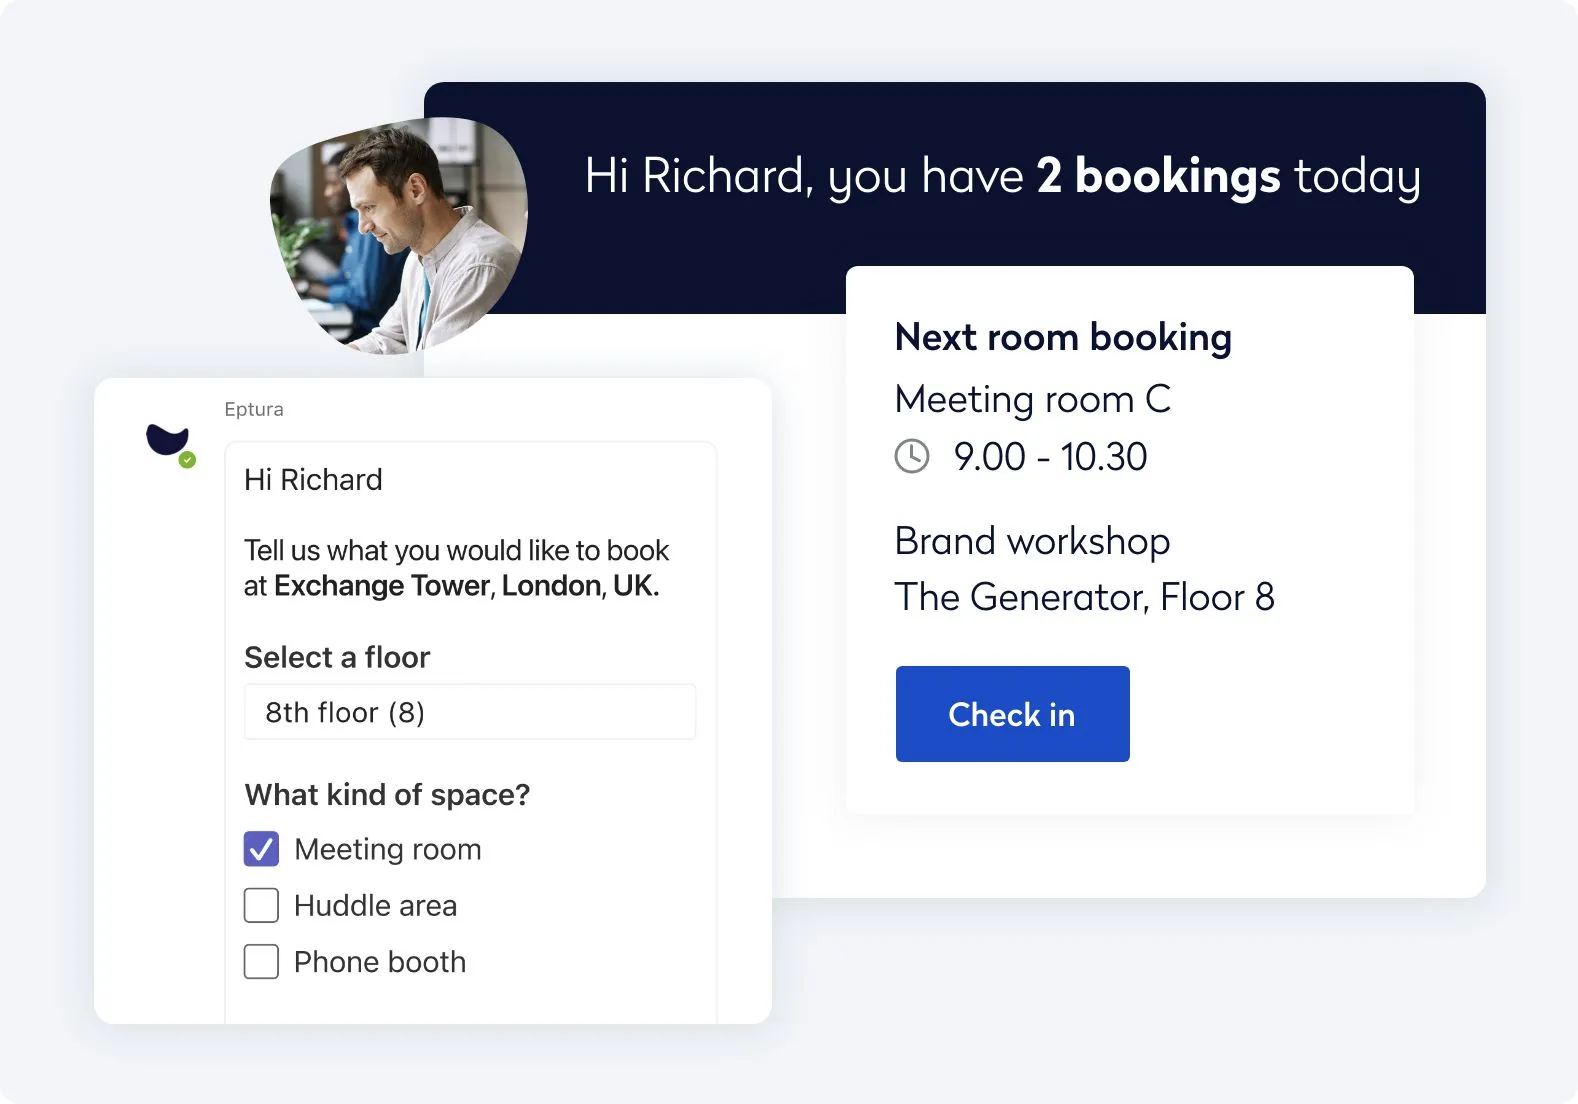Click the Exchange Tower, London, UK text
Screen dimensions: 1578x1104
tap(466, 586)
